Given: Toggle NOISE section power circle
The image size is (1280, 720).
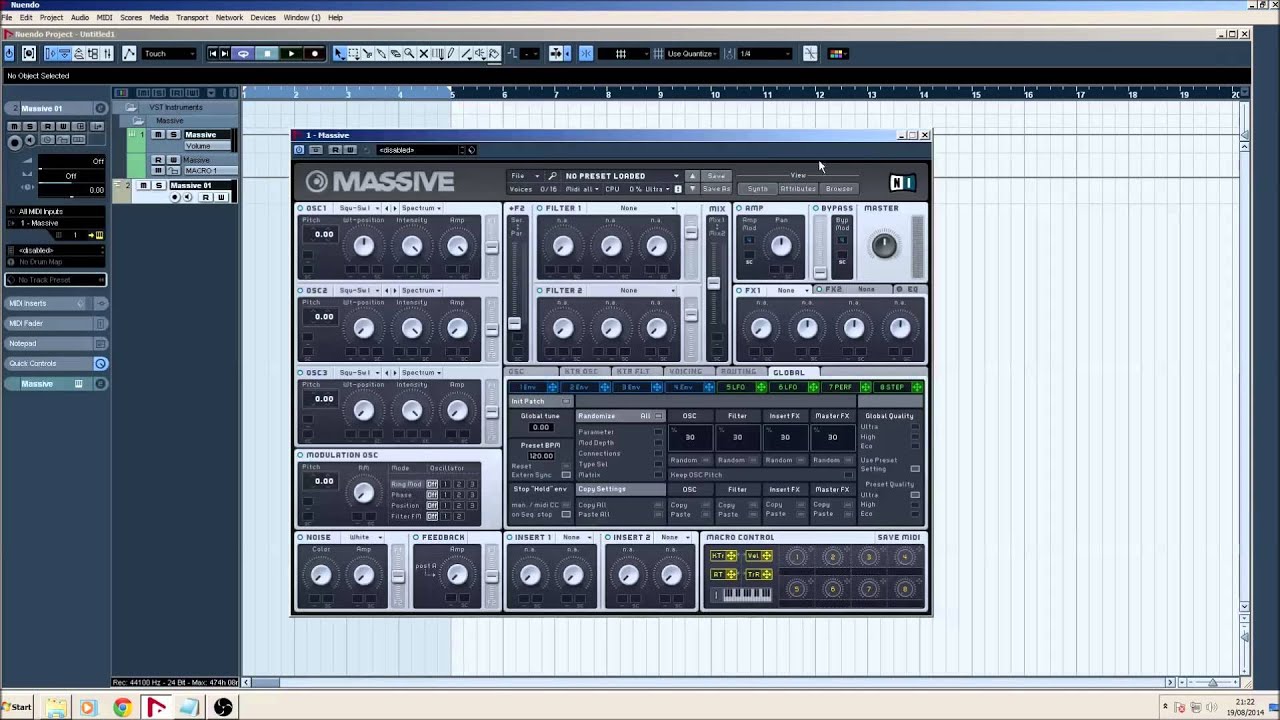Looking at the screenshot, I should point(300,537).
